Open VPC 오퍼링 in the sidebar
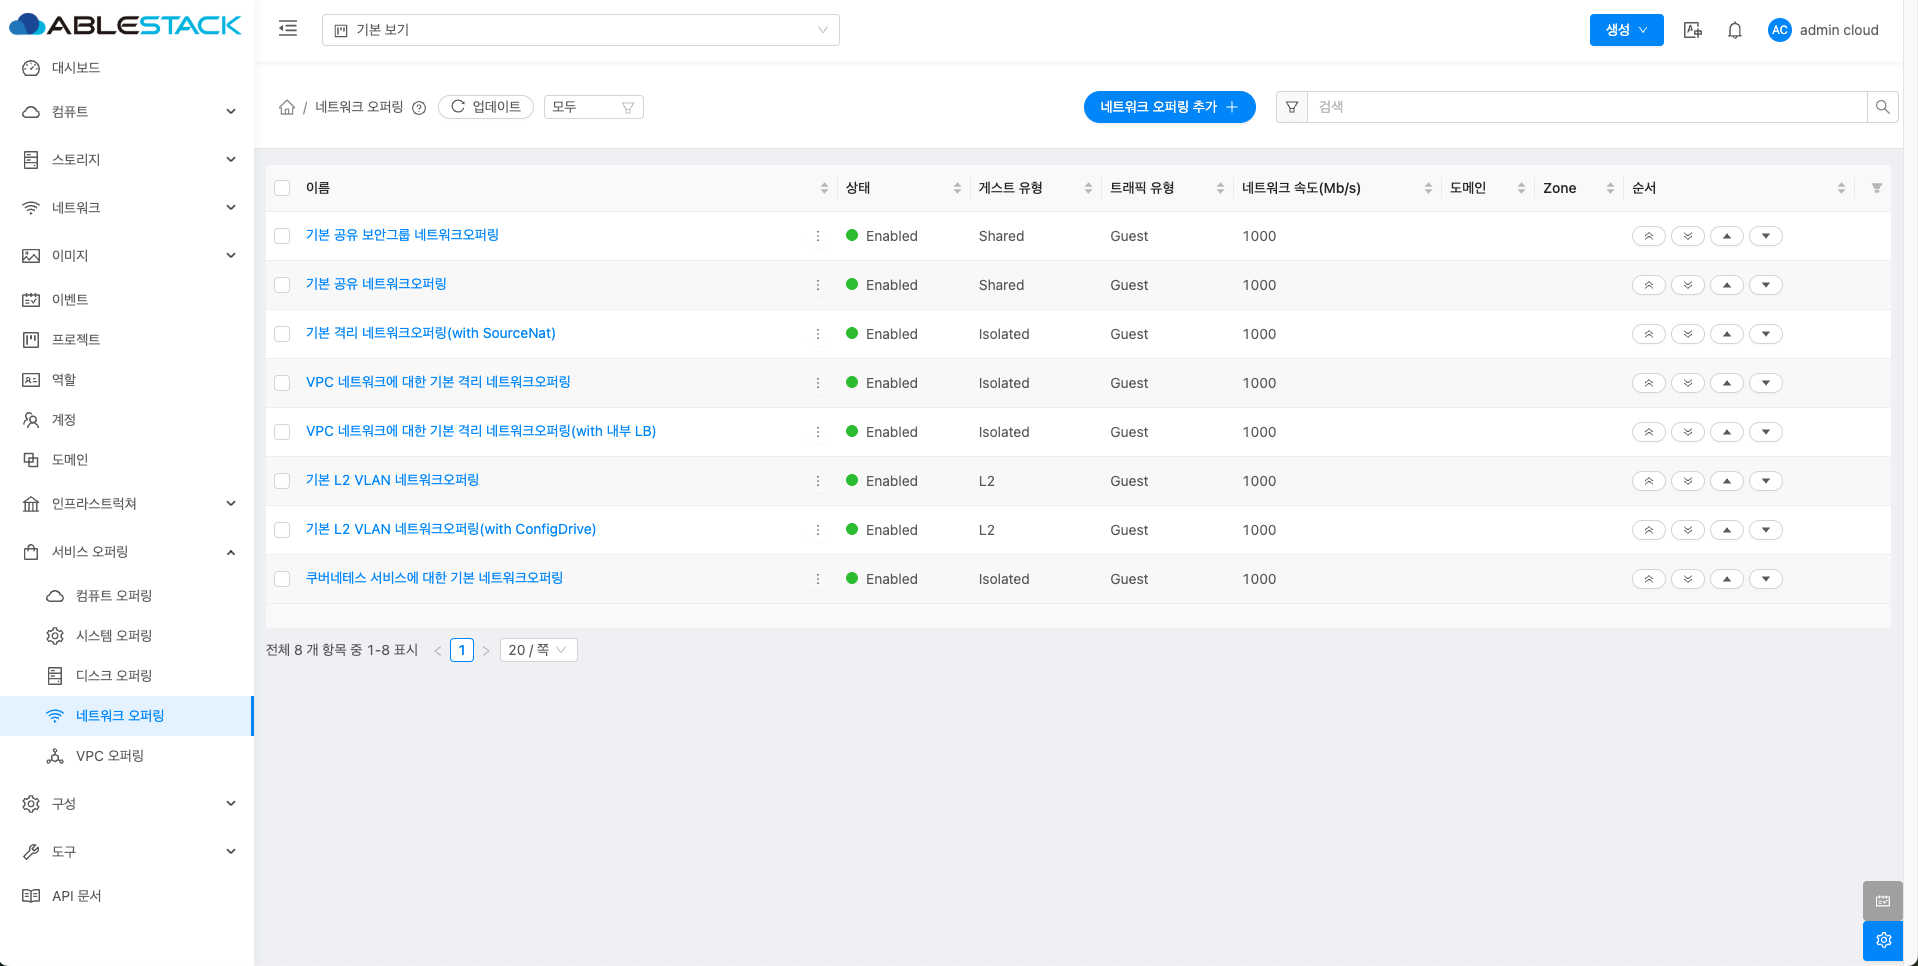 110,756
